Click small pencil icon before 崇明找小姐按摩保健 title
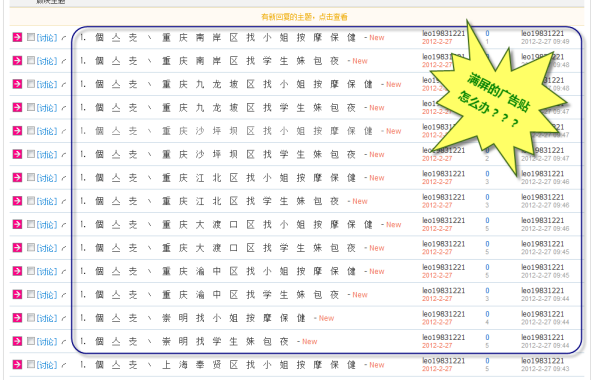 tap(63, 318)
